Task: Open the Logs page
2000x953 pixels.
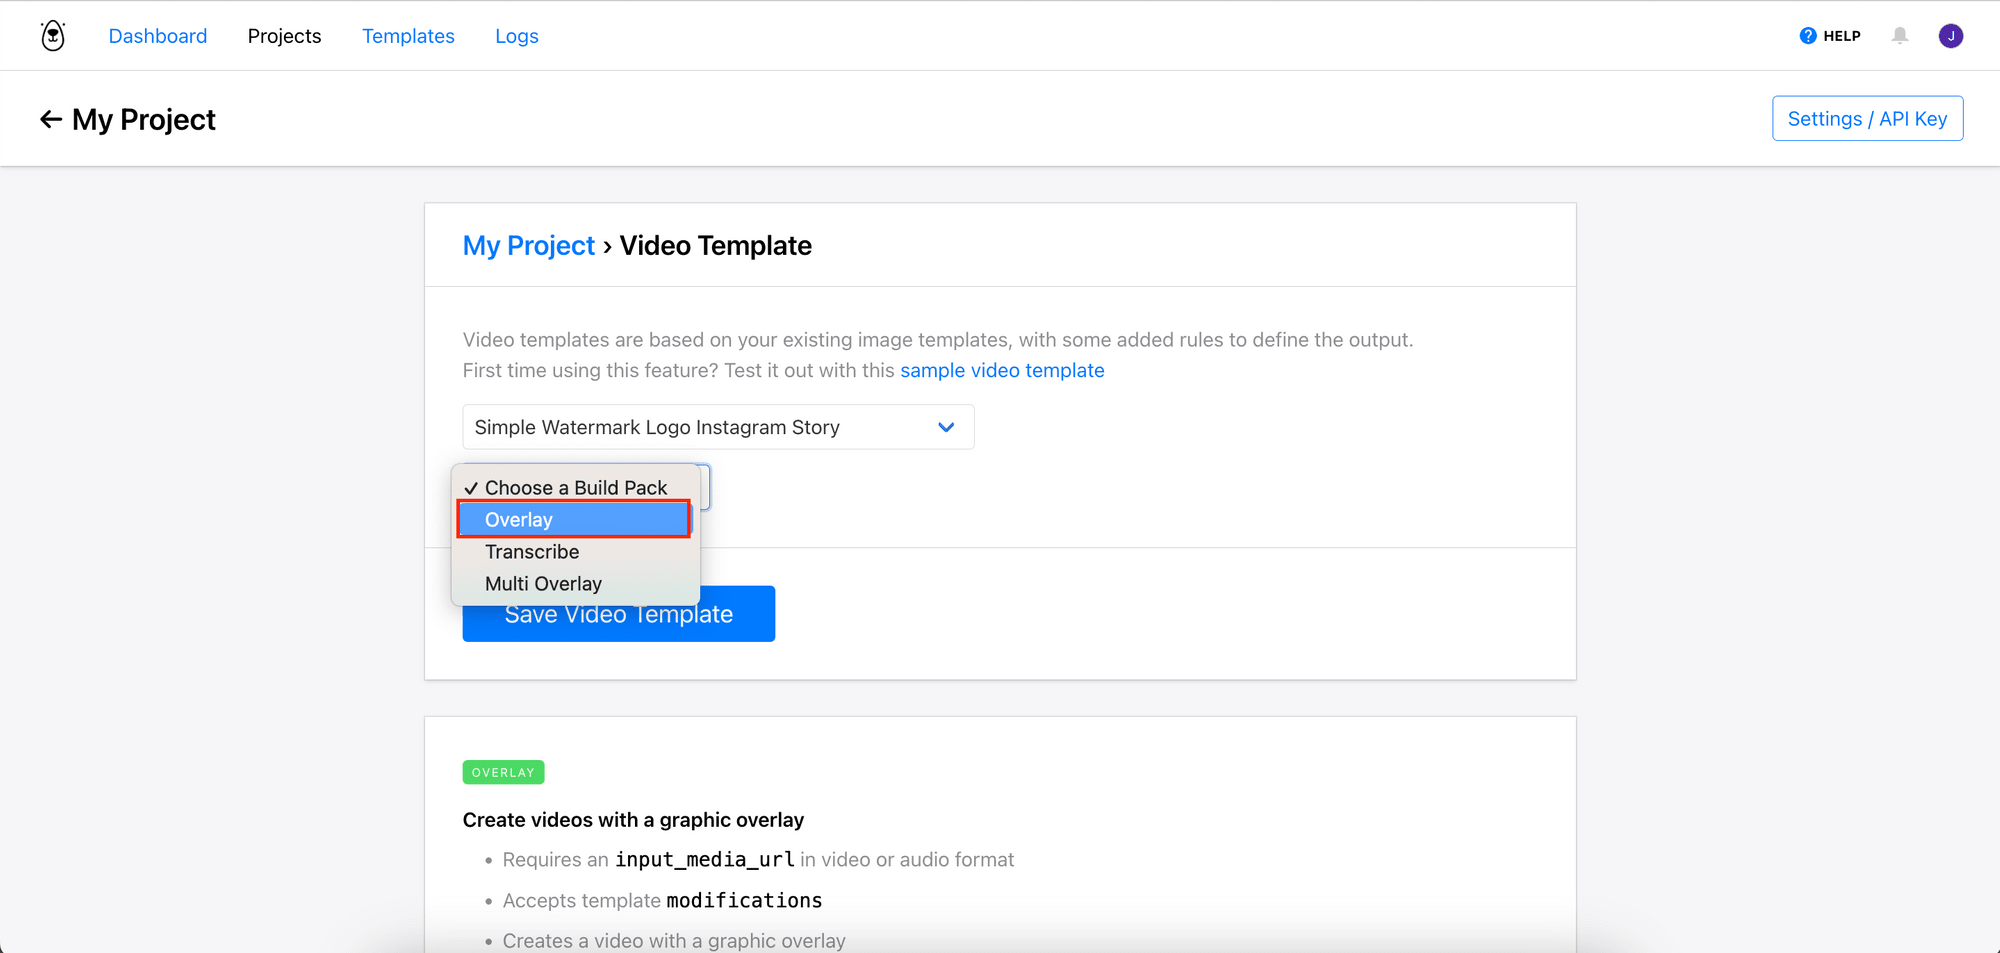Action: coord(516,36)
